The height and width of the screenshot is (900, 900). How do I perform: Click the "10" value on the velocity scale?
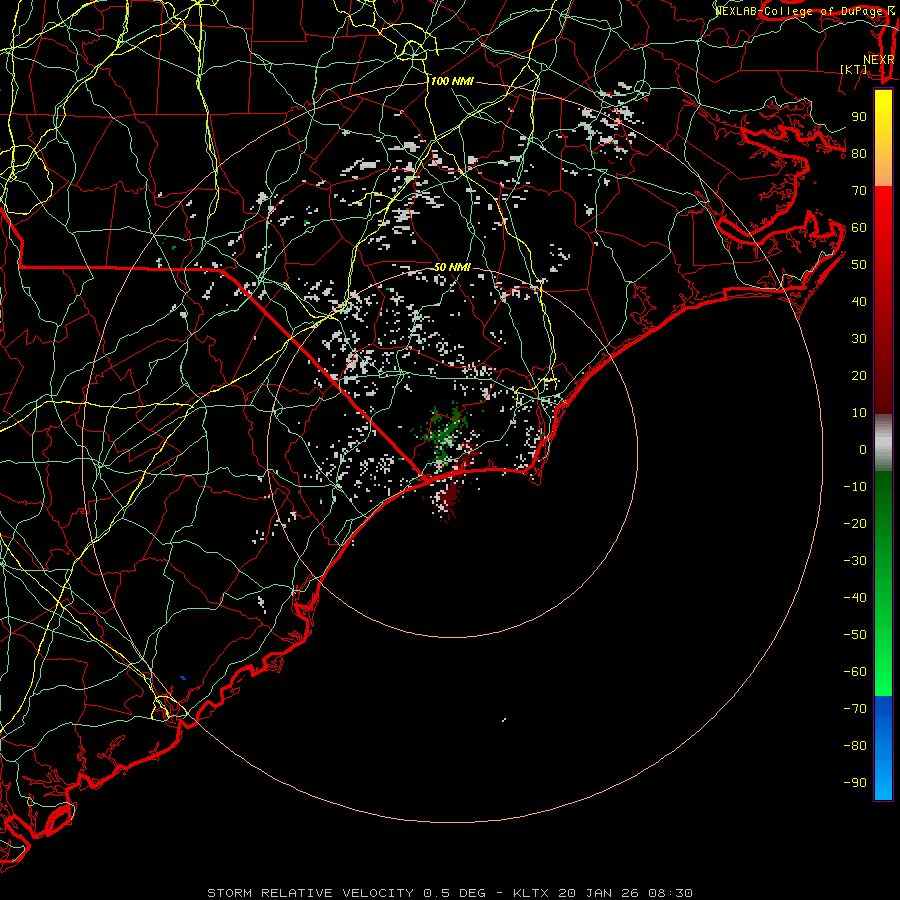[x=859, y=413]
